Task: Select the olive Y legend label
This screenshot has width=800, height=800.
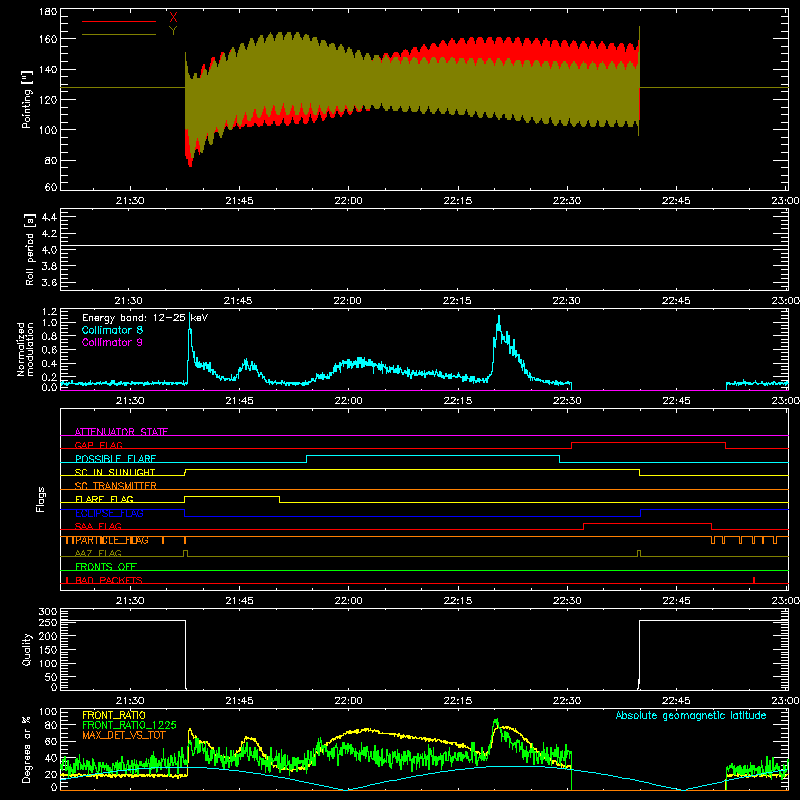Action: click(173, 31)
